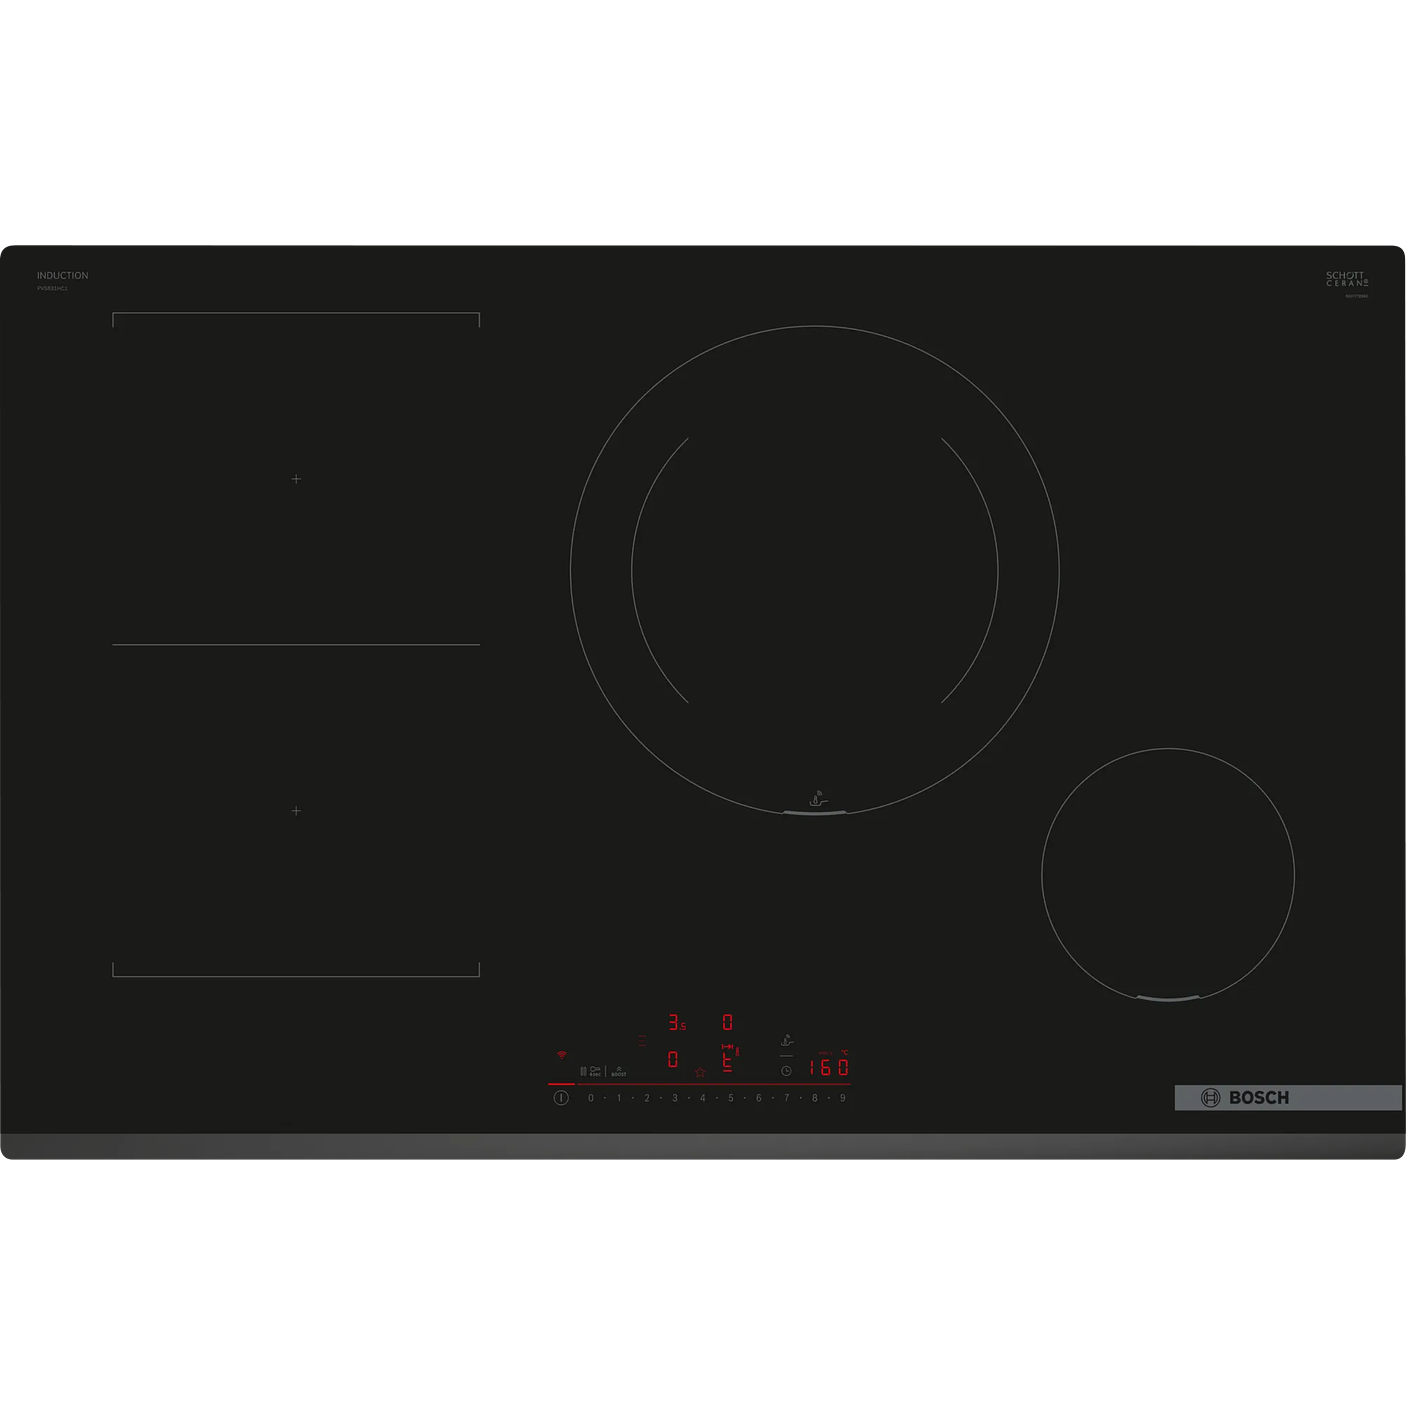Set power level to 9 on slider
This screenshot has height=1406, width=1406.
coord(843,1098)
